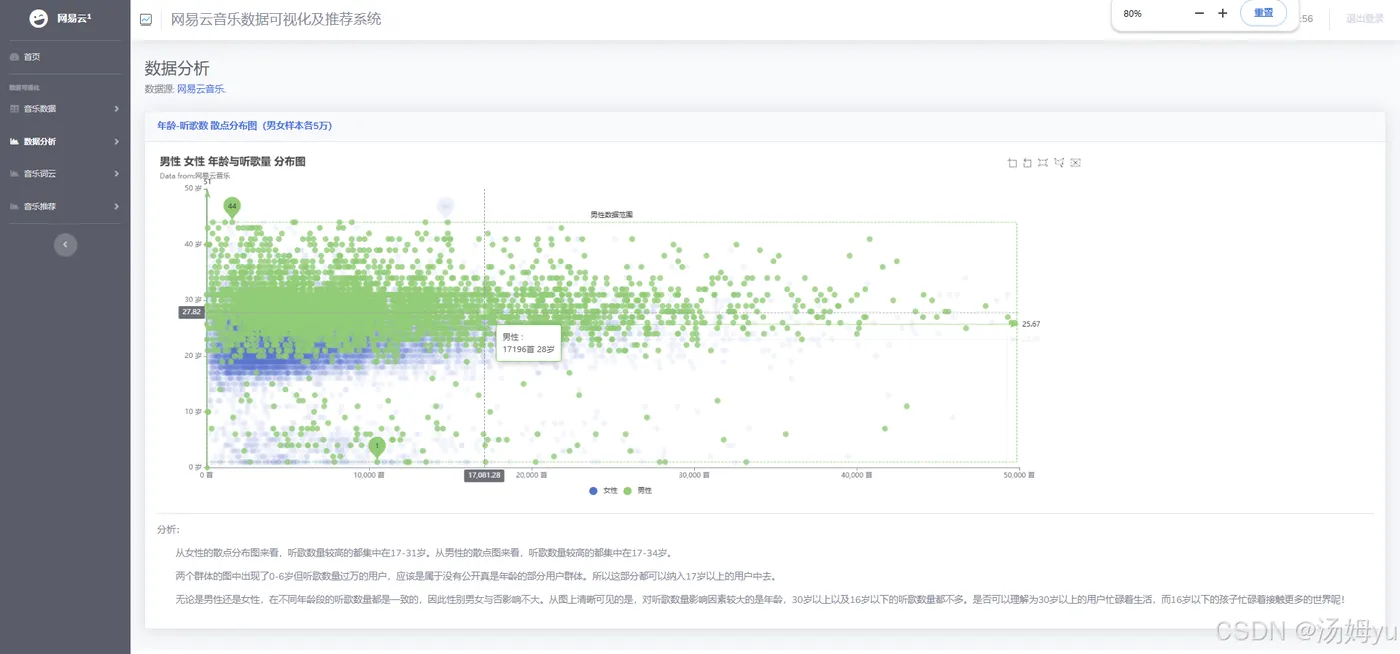Image resolution: width=1400 pixels, height=654 pixels.
Task: Click the 20,000 首 x-axis label
Action: (531, 475)
